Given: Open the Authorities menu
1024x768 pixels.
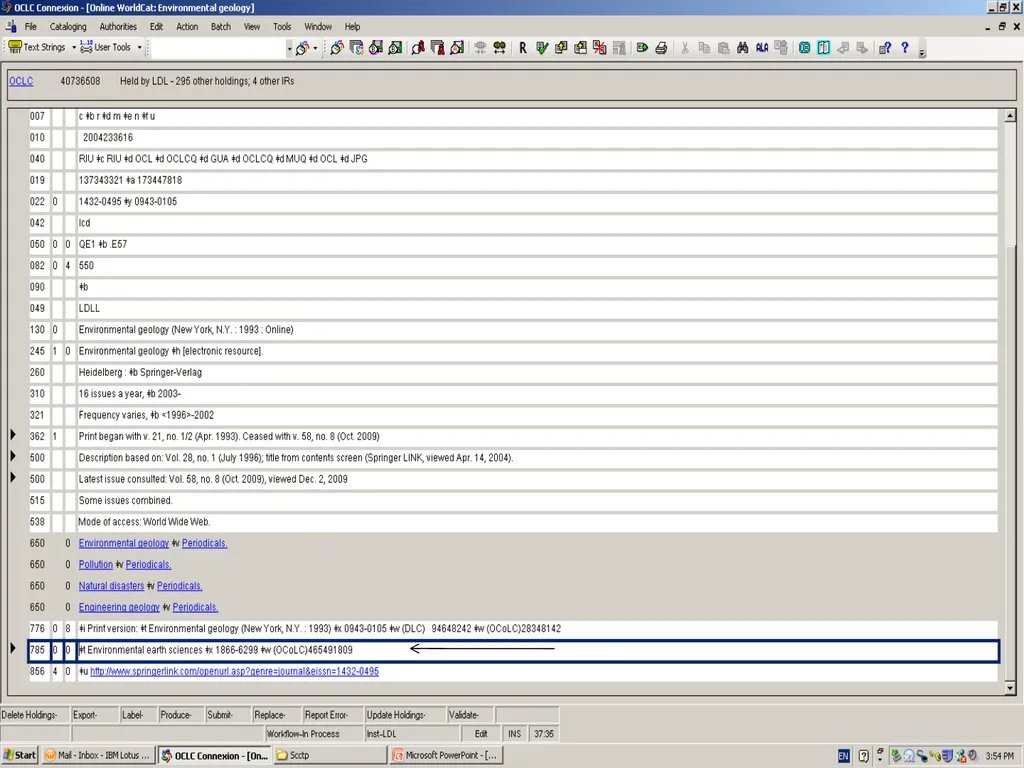Looking at the screenshot, I should [x=118, y=27].
